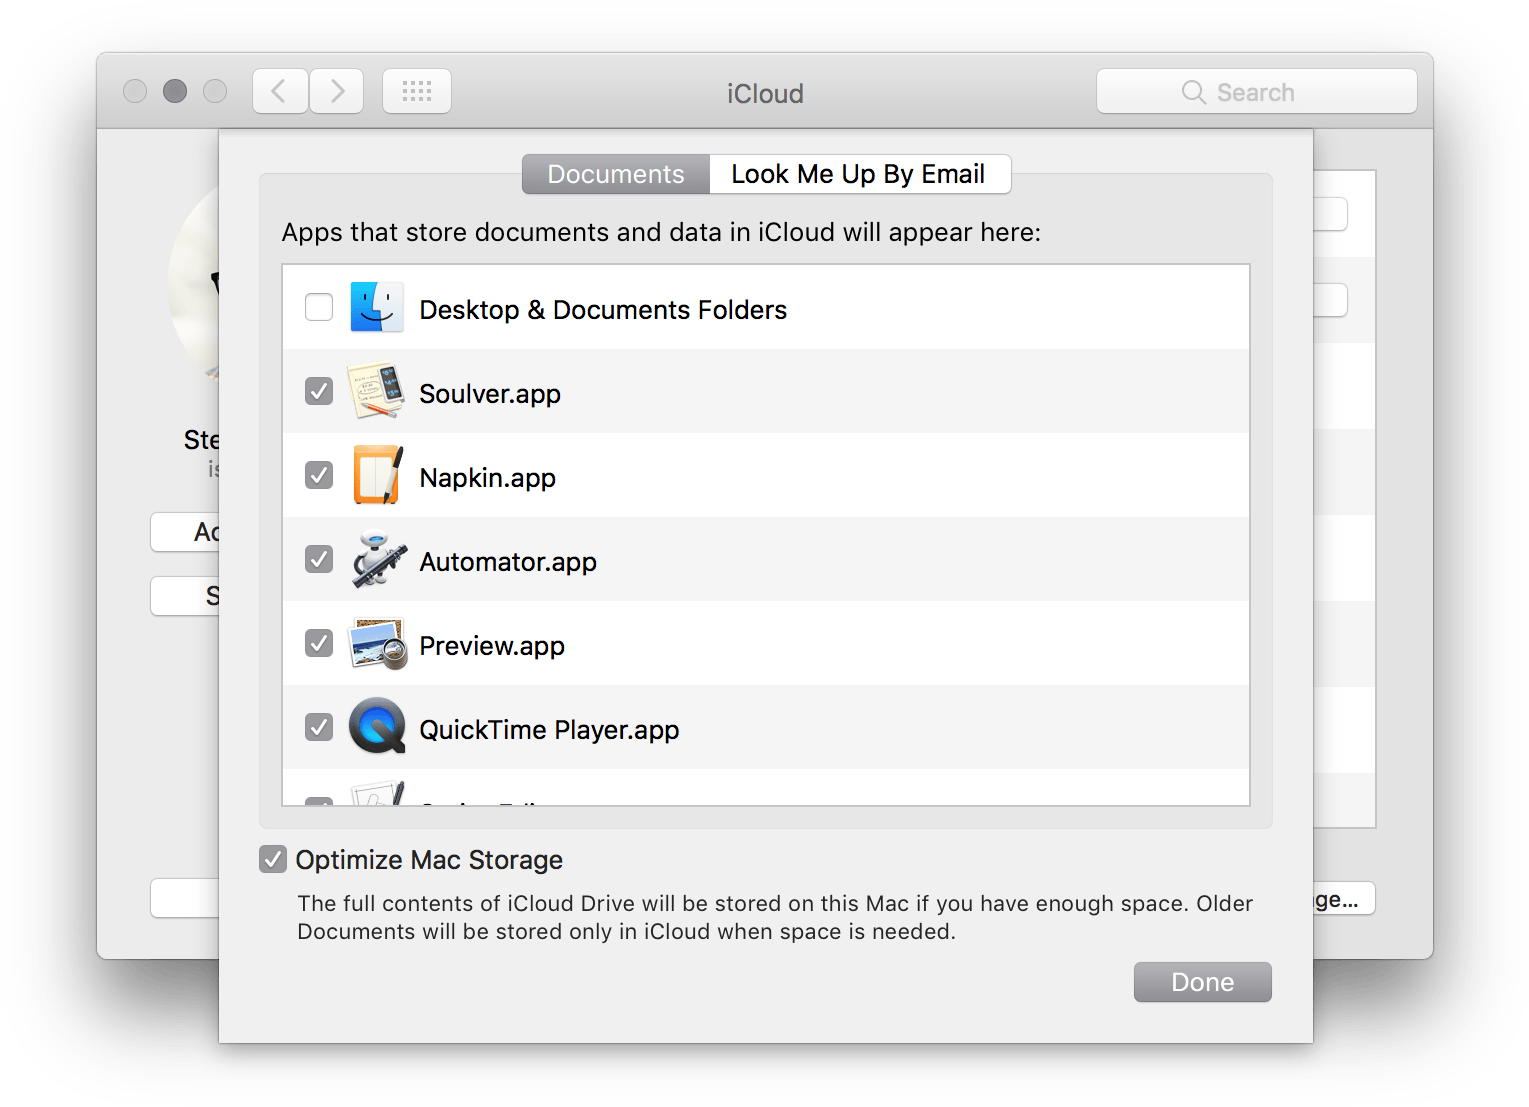Viewport: 1529px width, 1107px height.
Task: Enable Desktop & Documents Folders checkbox
Action: [x=319, y=307]
